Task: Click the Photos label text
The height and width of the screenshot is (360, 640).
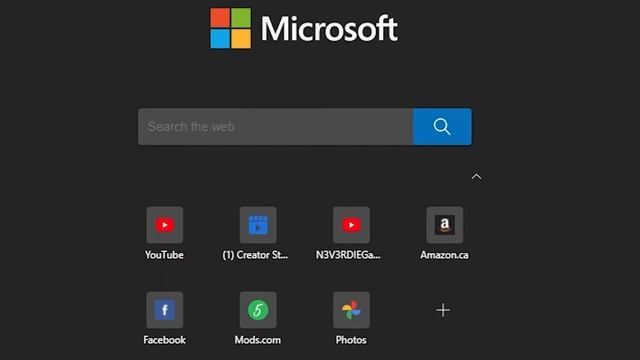Action: click(x=351, y=340)
